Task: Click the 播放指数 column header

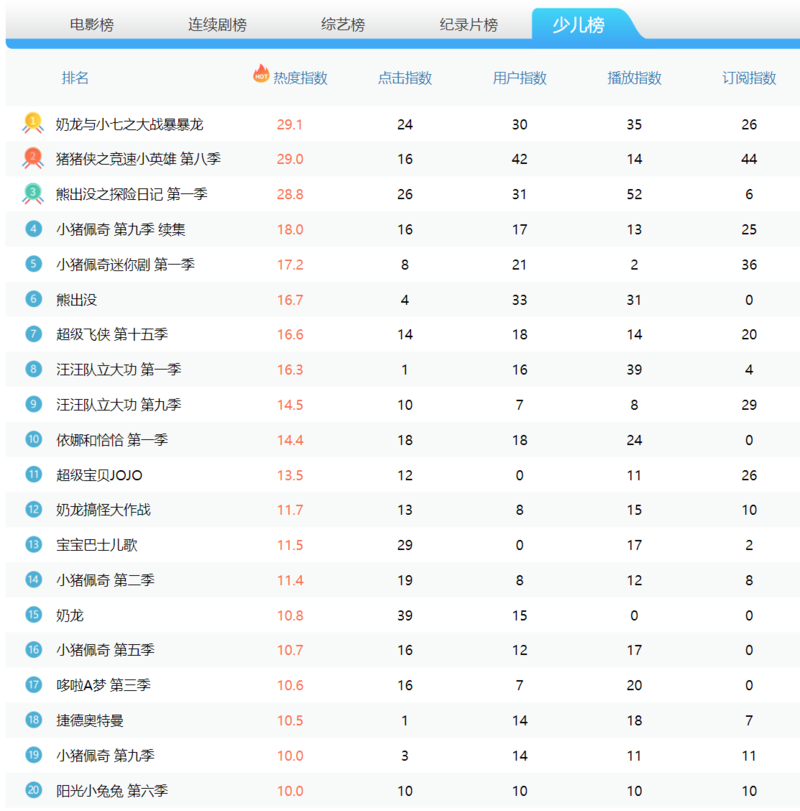Action: (x=634, y=78)
